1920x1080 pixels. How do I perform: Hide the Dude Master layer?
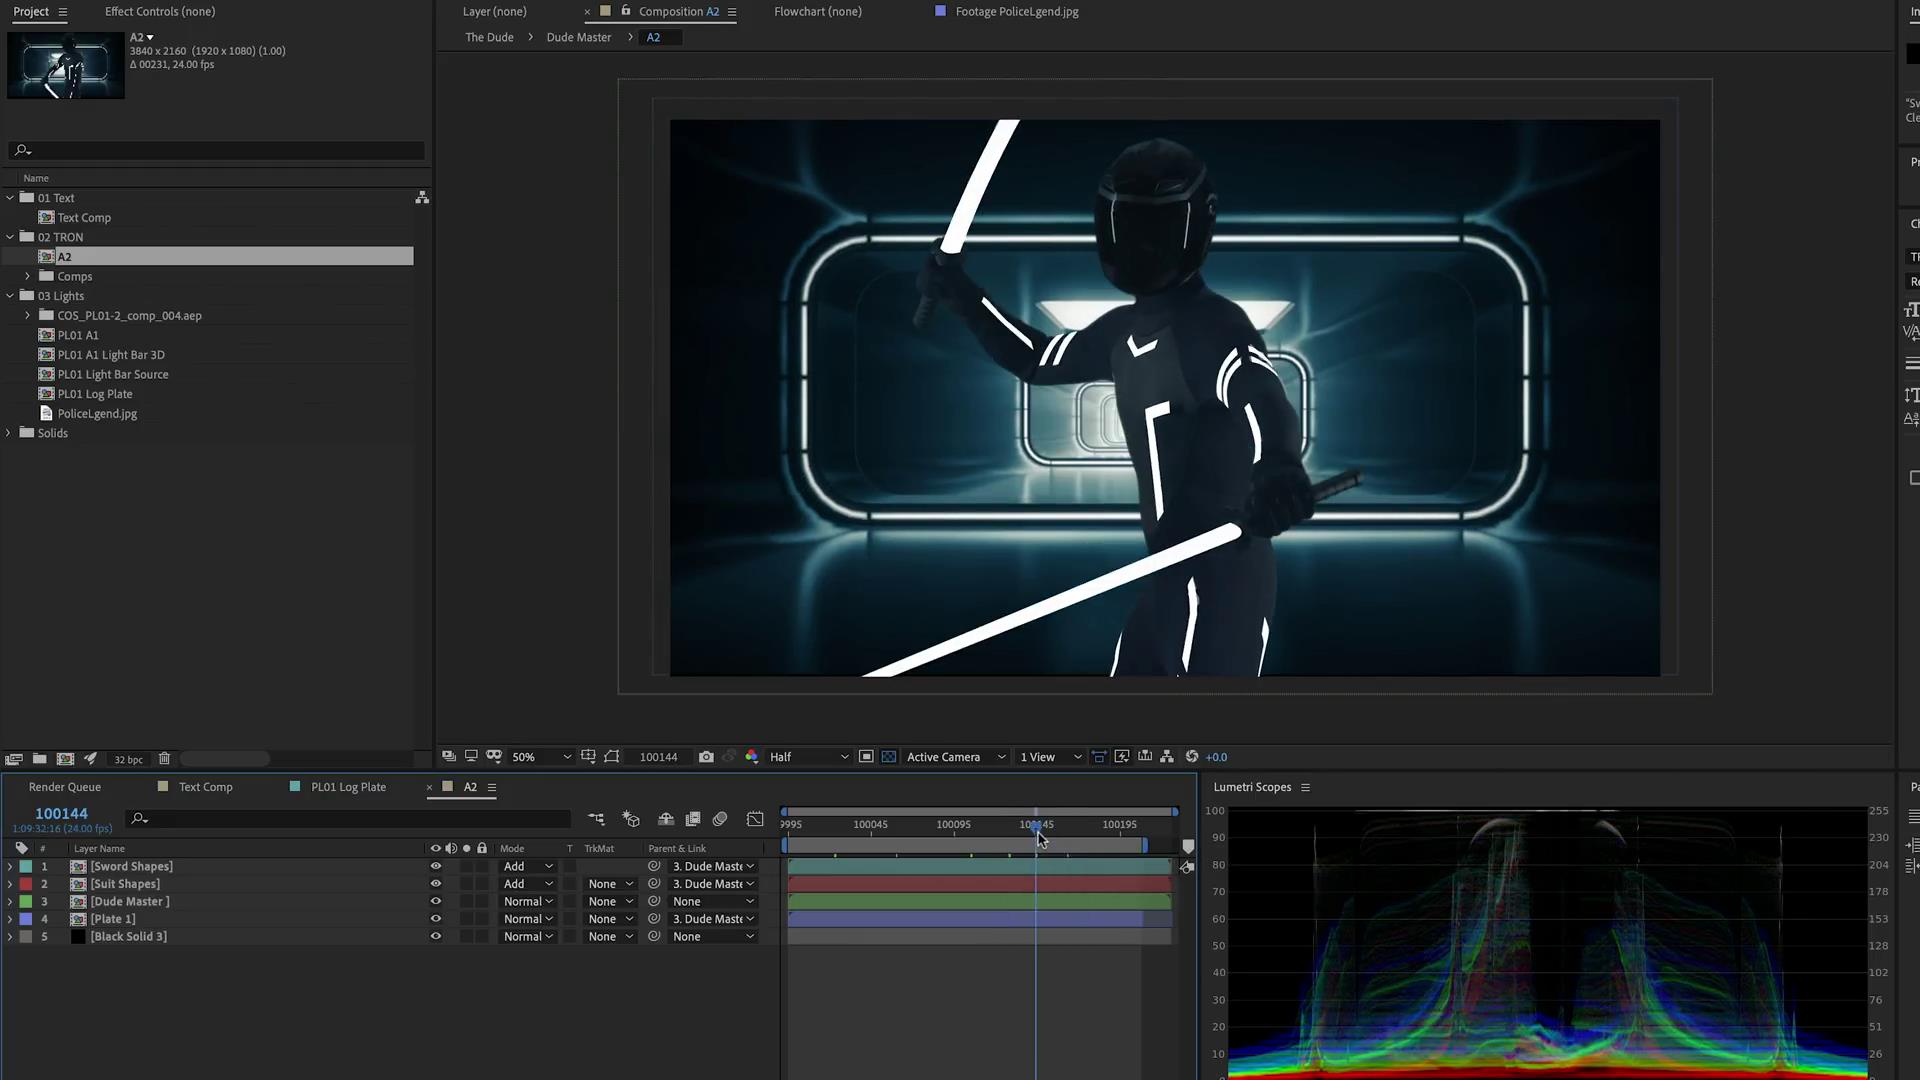[x=436, y=902]
